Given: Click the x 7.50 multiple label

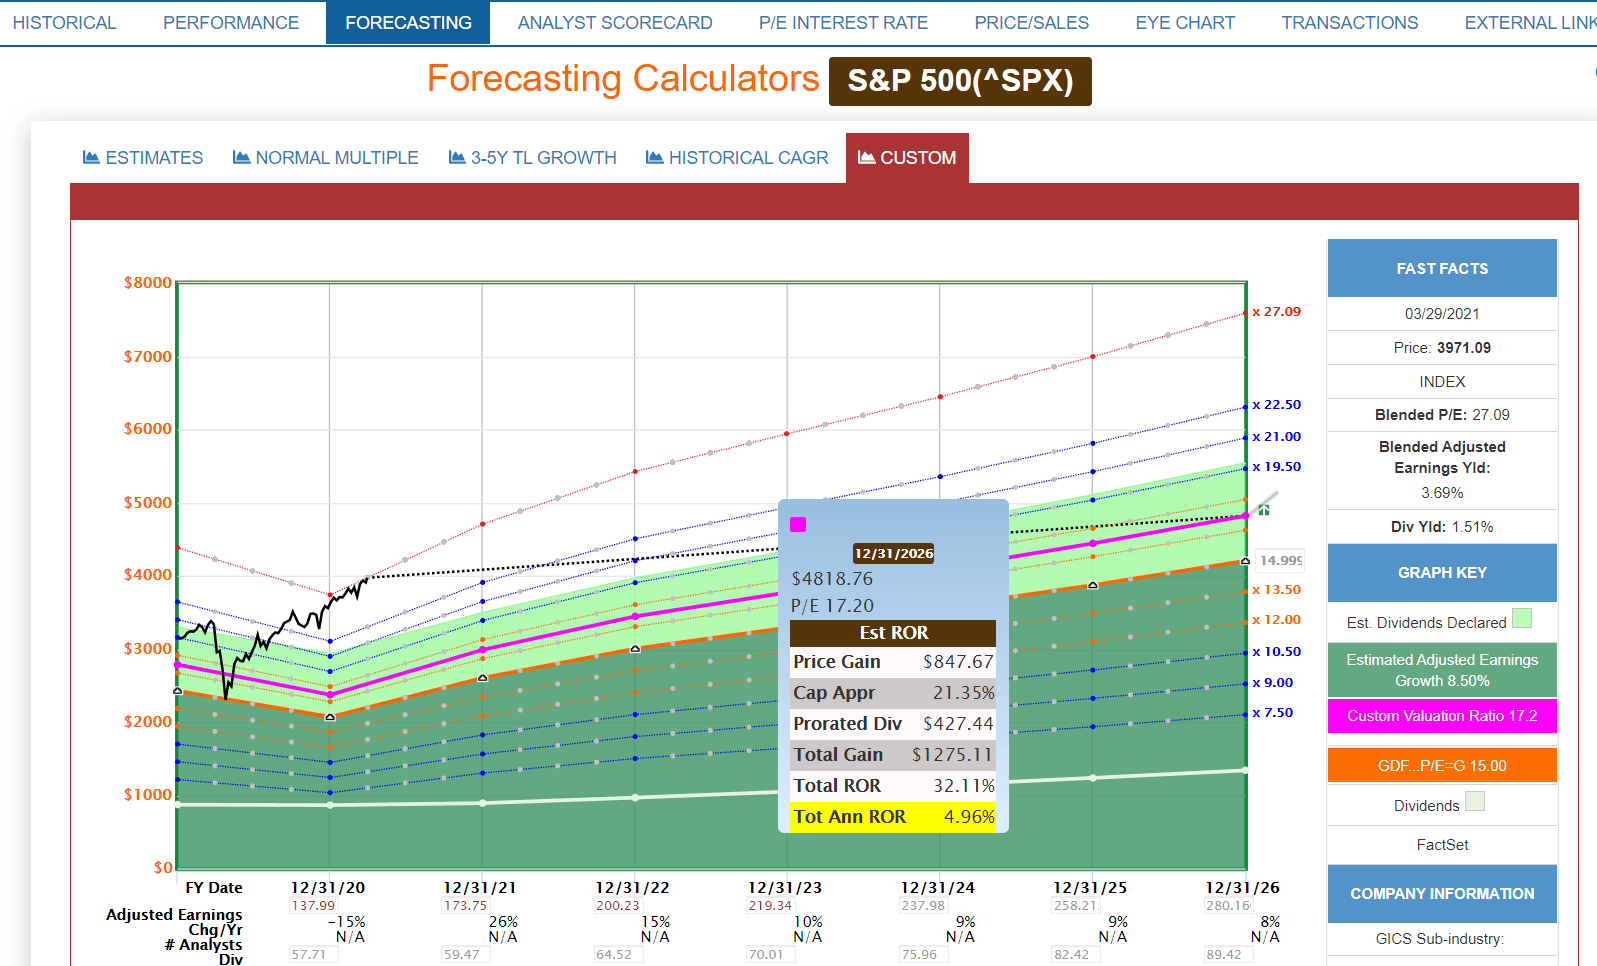Looking at the screenshot, I should (1273, 713).
